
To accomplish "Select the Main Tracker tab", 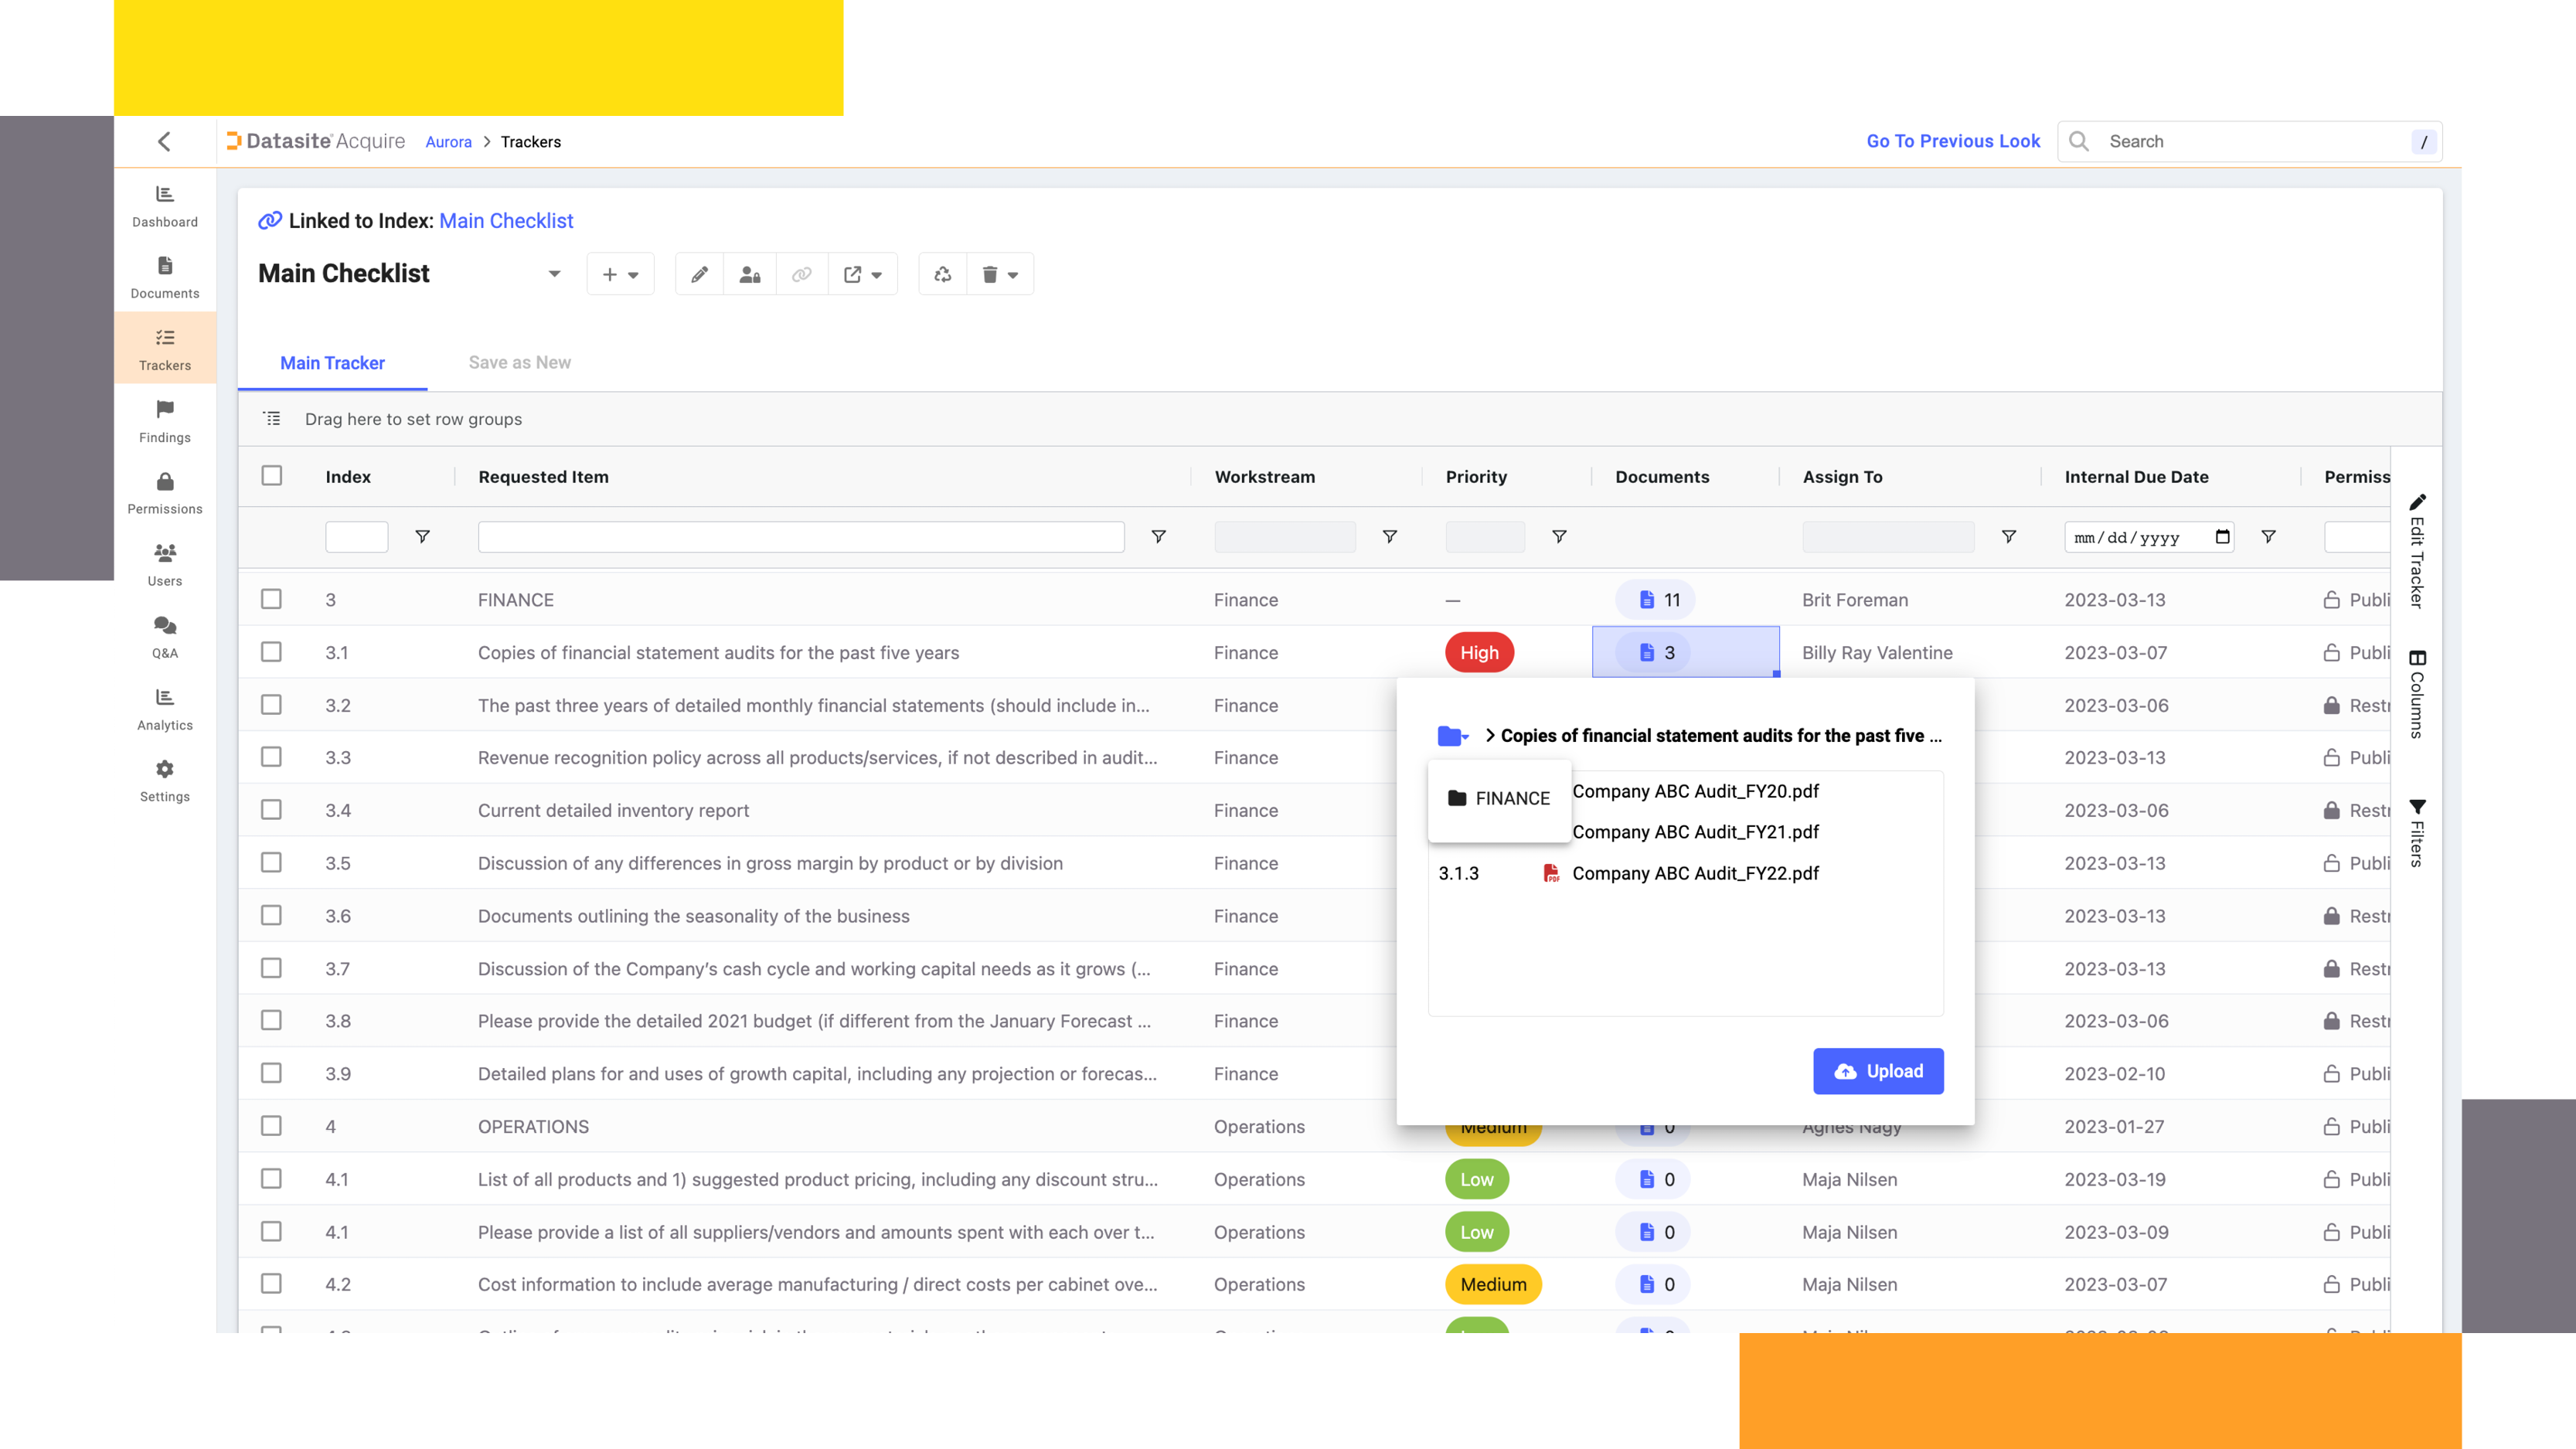I will click(x=332, y=362).
